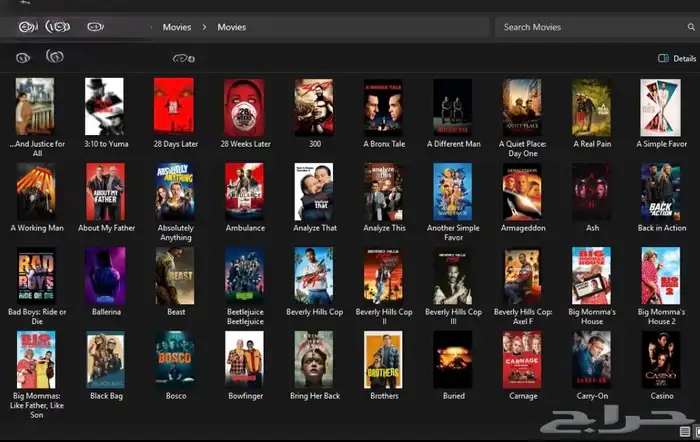700x442 pixels.
Task: Select the Analyze This poster
Action: [x=383, y=192]
